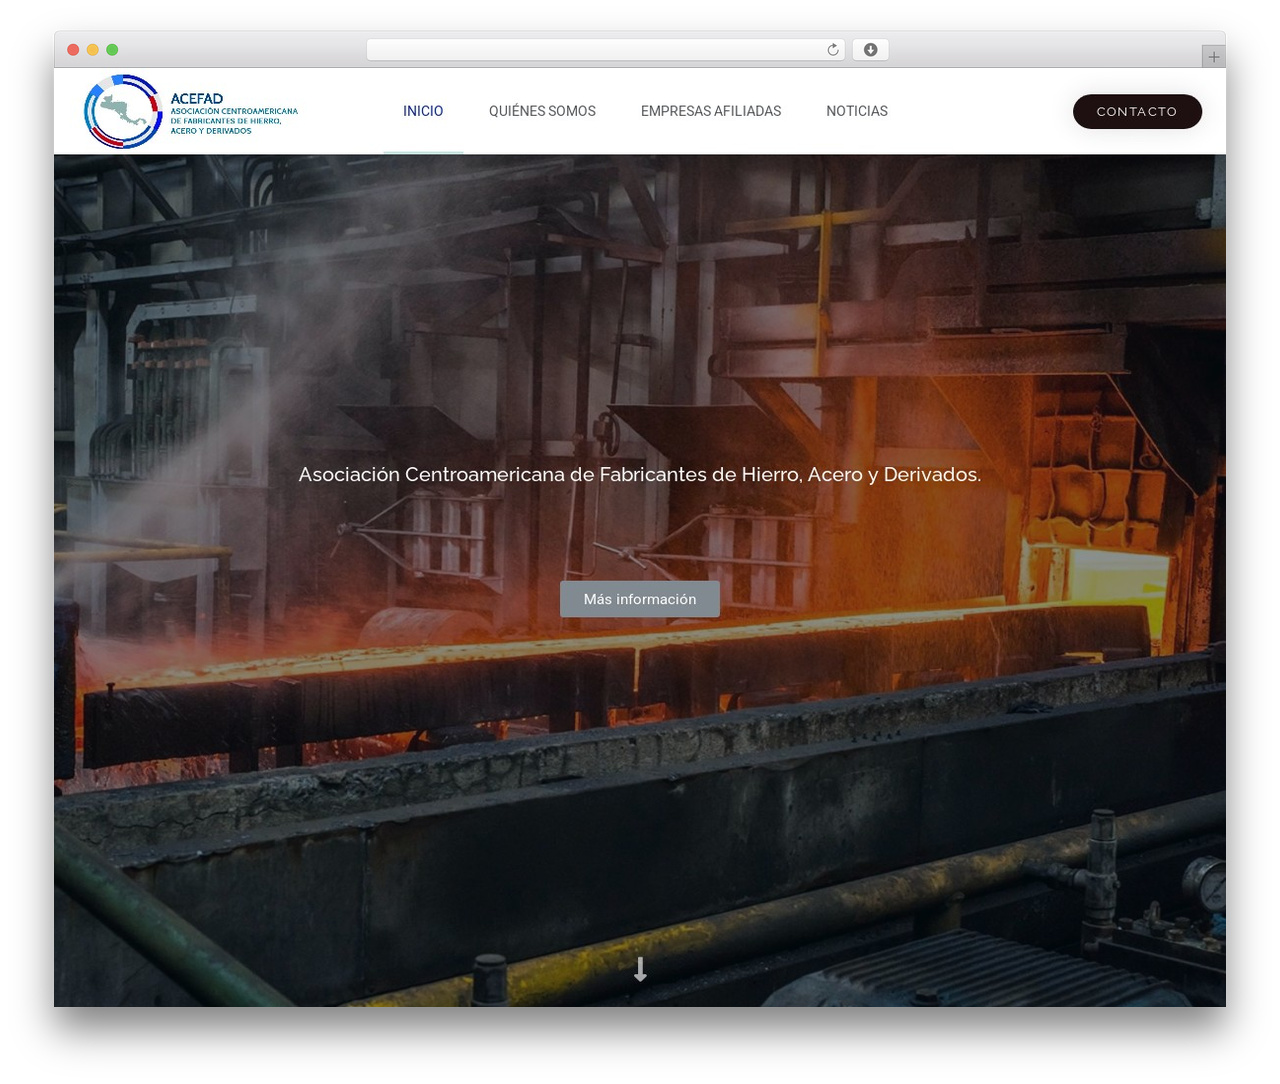Click the scroll-down arrow on the hero image

(640, 969)
